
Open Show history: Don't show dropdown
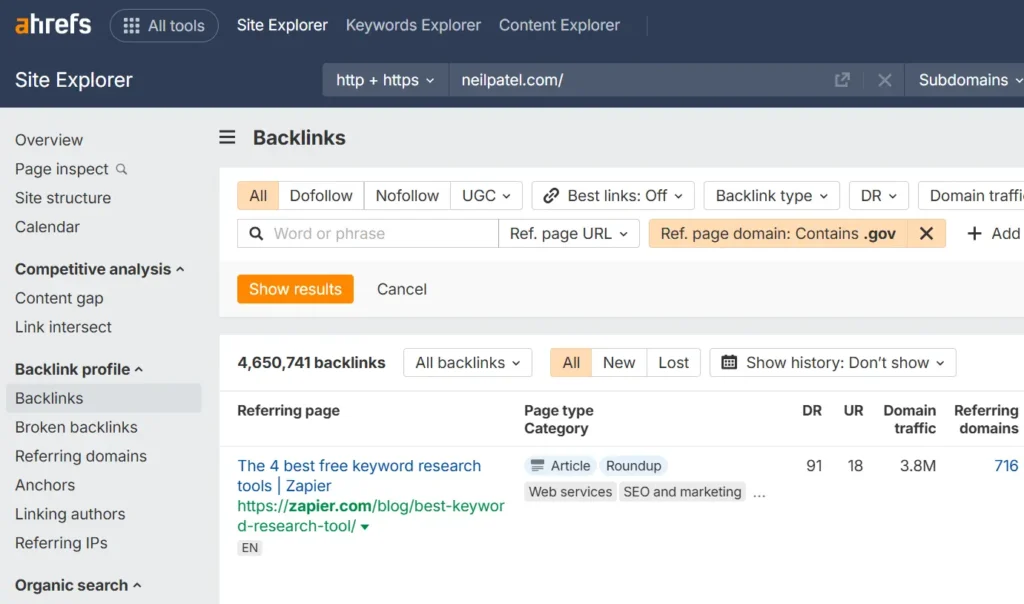[833, 362]
